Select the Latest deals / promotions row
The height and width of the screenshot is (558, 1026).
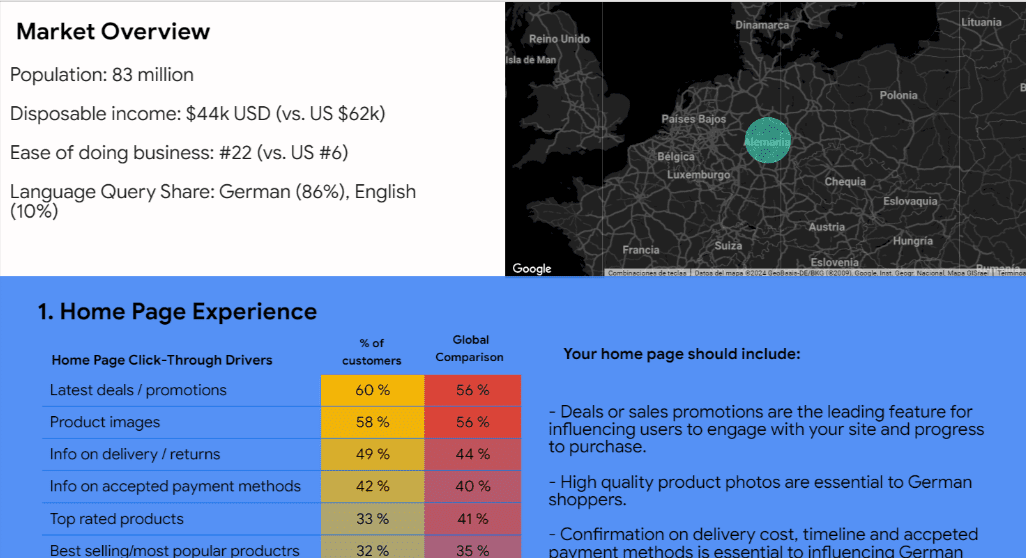[x=281, y=391]
